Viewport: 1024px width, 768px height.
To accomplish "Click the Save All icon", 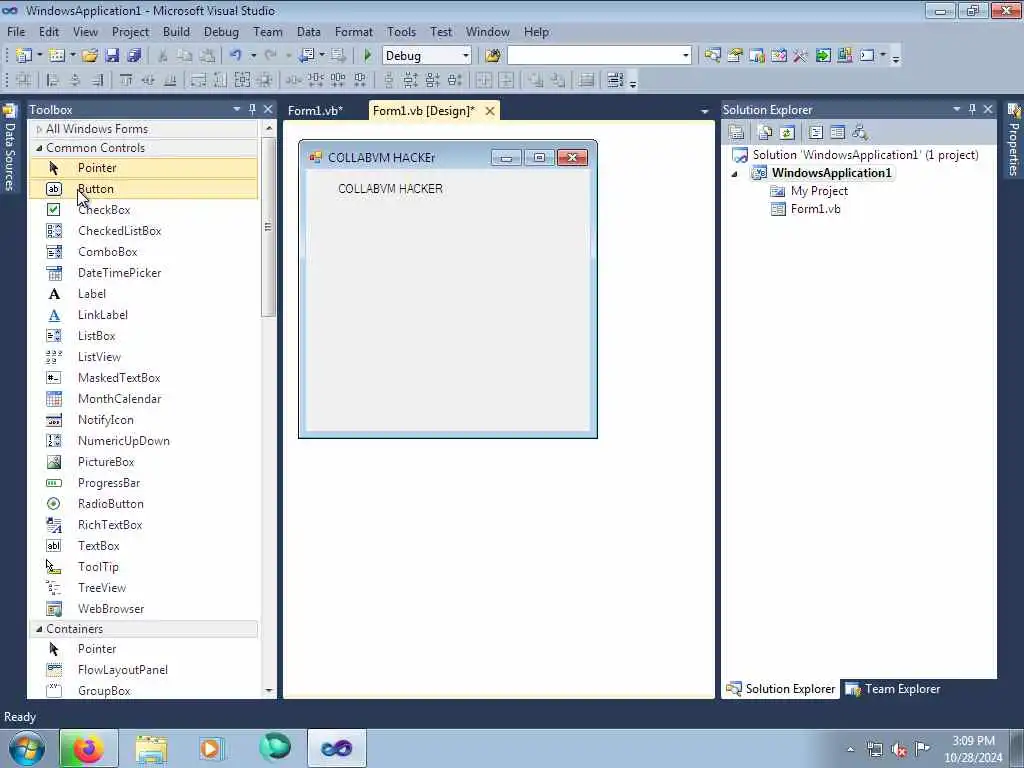I will [x=134, y=56].
